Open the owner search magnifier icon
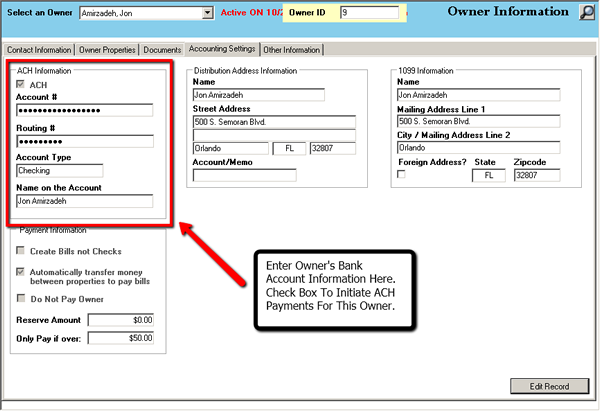This screenshot has height=411, width=600. [586, 12]
